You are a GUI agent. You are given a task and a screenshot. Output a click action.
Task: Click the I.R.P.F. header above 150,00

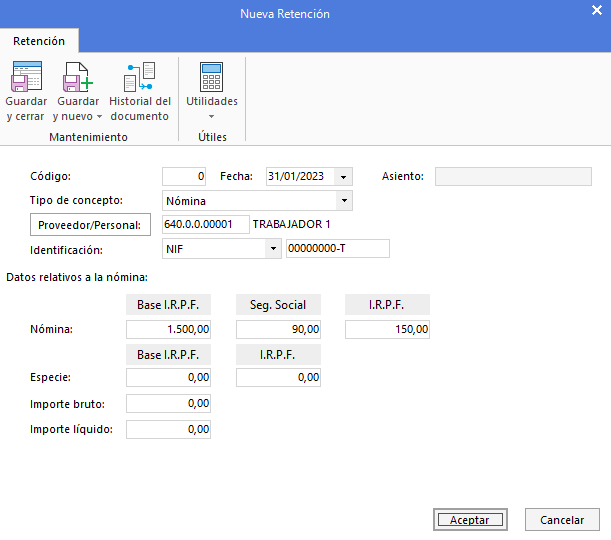tap(387, 305)
